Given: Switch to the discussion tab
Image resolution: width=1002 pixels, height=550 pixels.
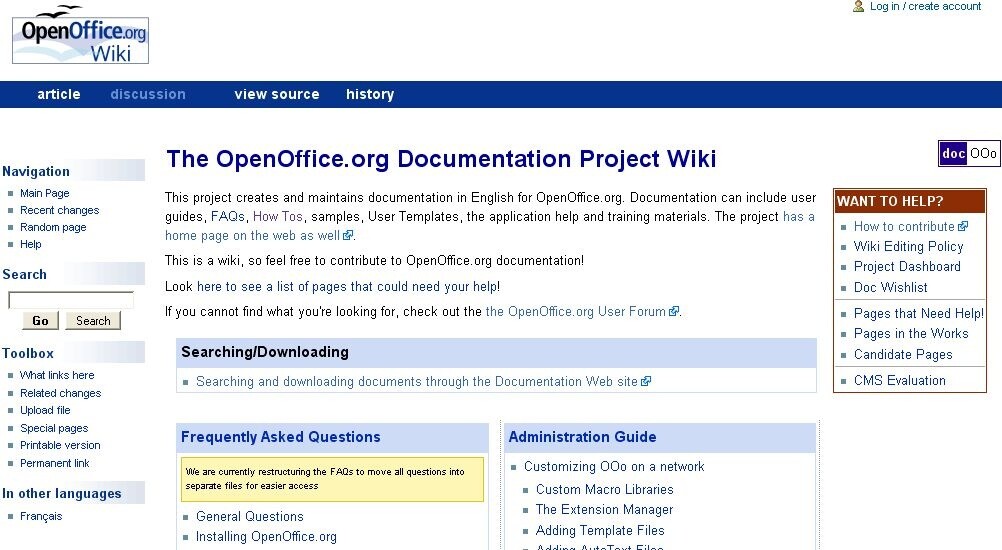Looking at the screenshot, I should [x=148, y=94].
